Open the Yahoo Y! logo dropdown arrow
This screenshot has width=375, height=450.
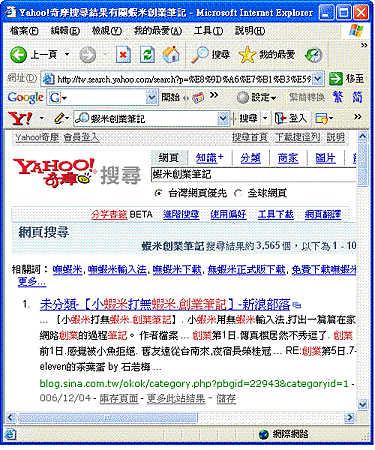[x=42, y=118]
